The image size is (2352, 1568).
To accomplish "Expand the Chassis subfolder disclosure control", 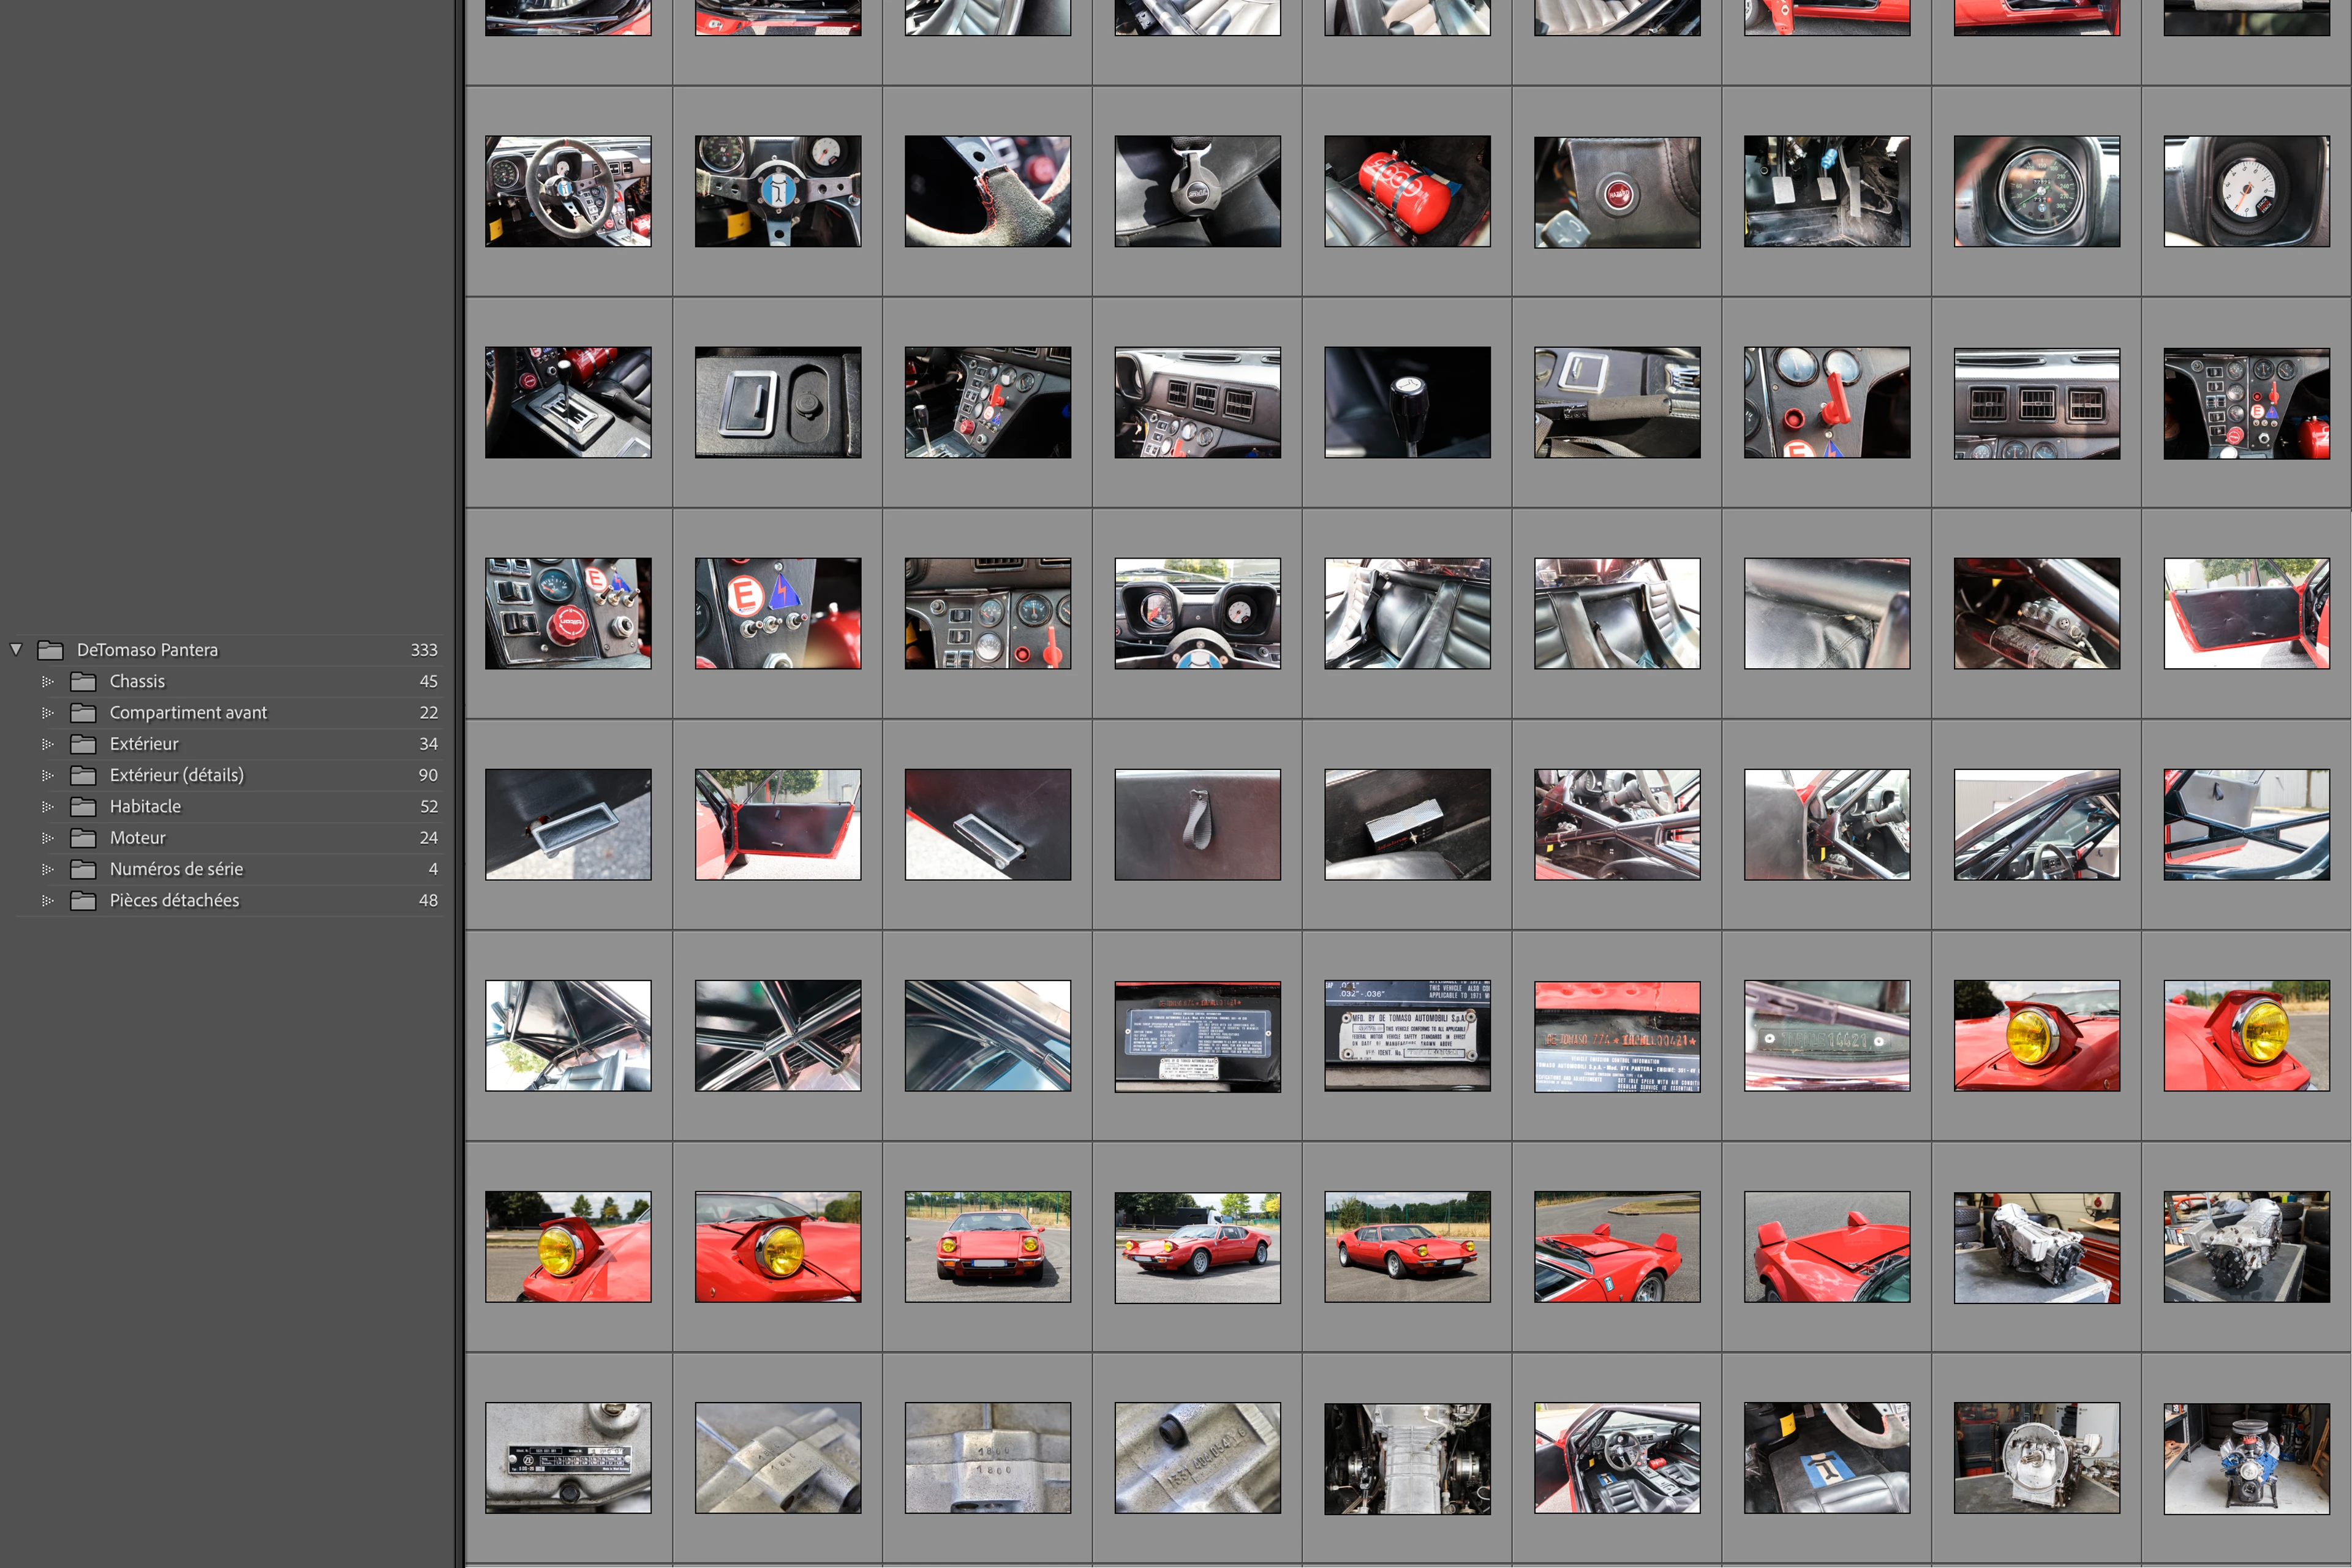I will [47, 681].
